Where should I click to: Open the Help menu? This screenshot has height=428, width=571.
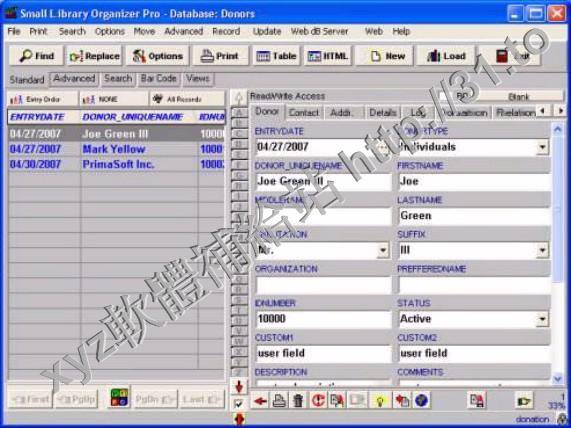click(401, 32)
